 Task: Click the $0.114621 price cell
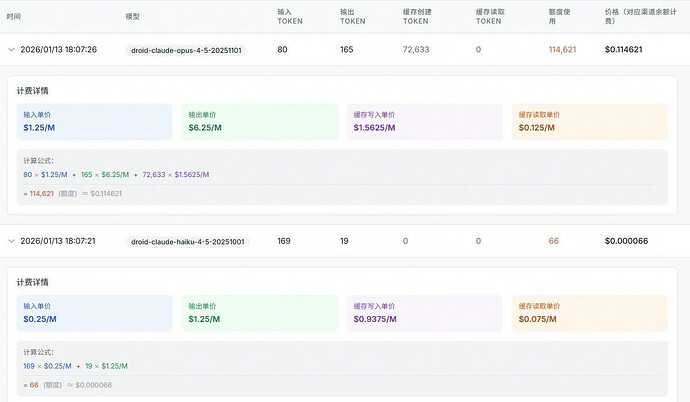[x=624, y=50]
